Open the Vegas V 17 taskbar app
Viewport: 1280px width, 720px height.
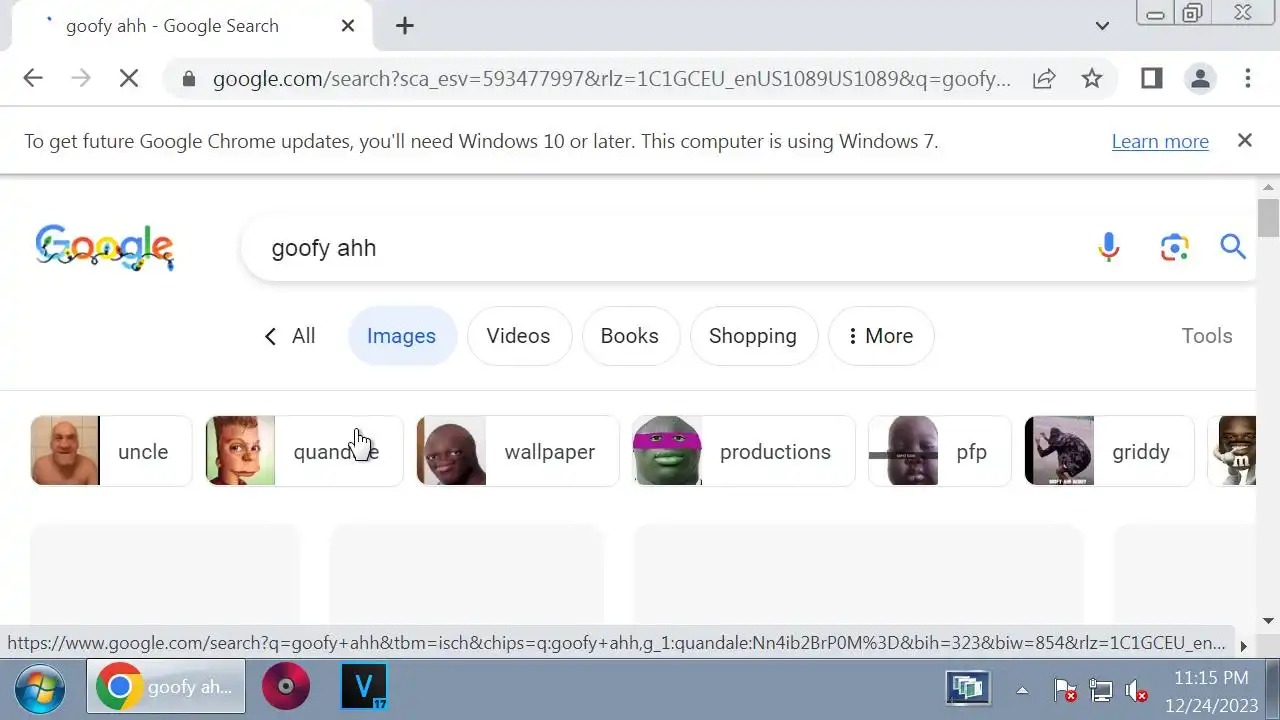pos(364,687)
